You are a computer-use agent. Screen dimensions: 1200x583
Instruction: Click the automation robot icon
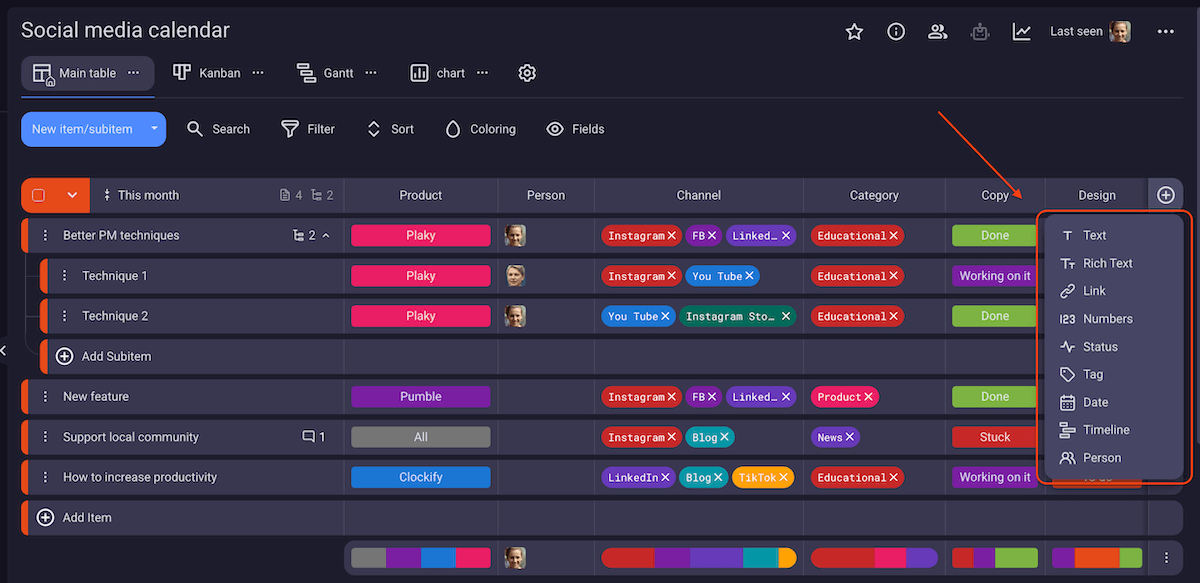[x=980, y=31]
